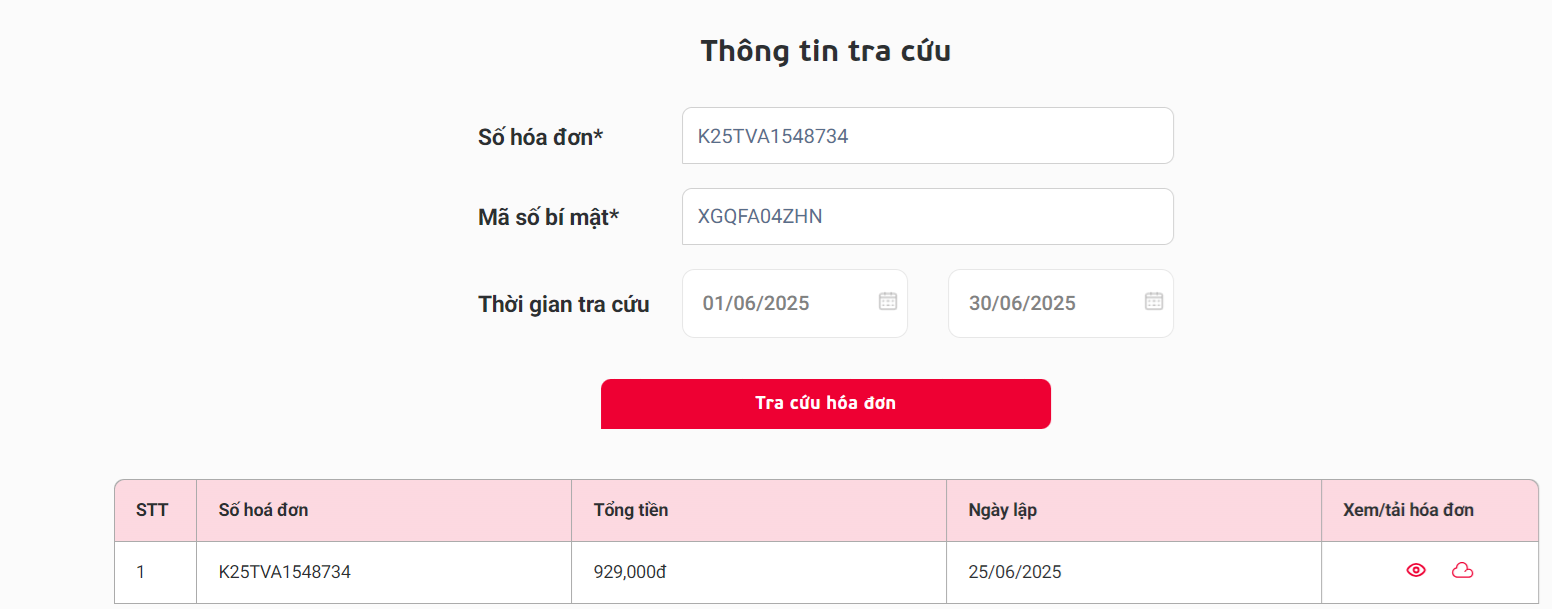Click the "Tra cứu hóa đơn" button
This screenshot has width=1552, height=609.
(x=825, y=404)
